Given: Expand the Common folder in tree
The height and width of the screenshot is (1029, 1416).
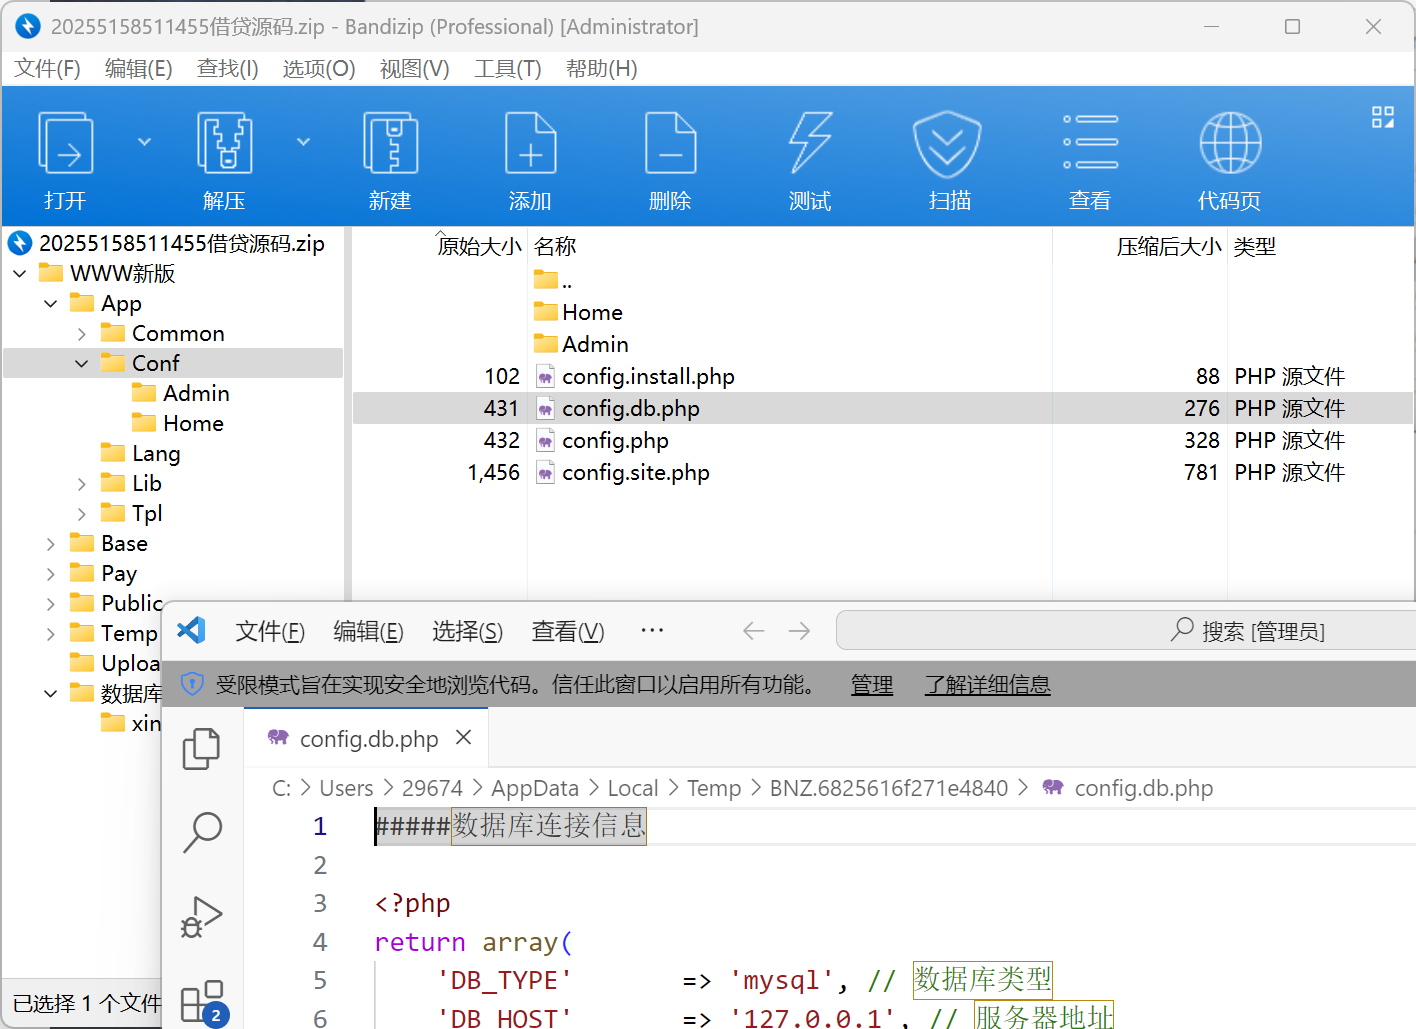Looking at the screenshot, I should click(82, 334).
